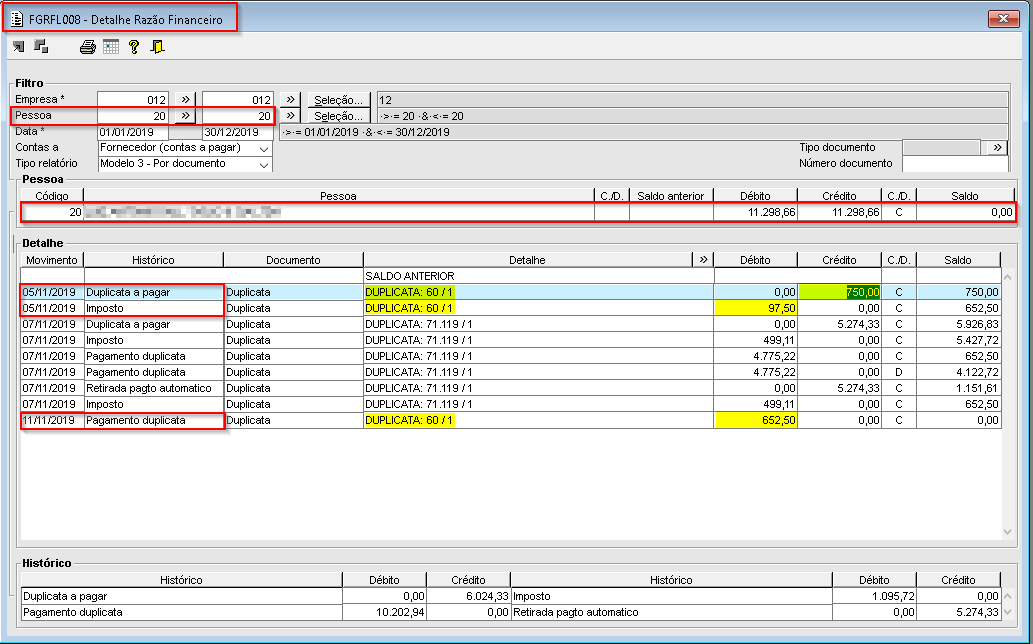Click the printer icon in the toolbar

88,47
